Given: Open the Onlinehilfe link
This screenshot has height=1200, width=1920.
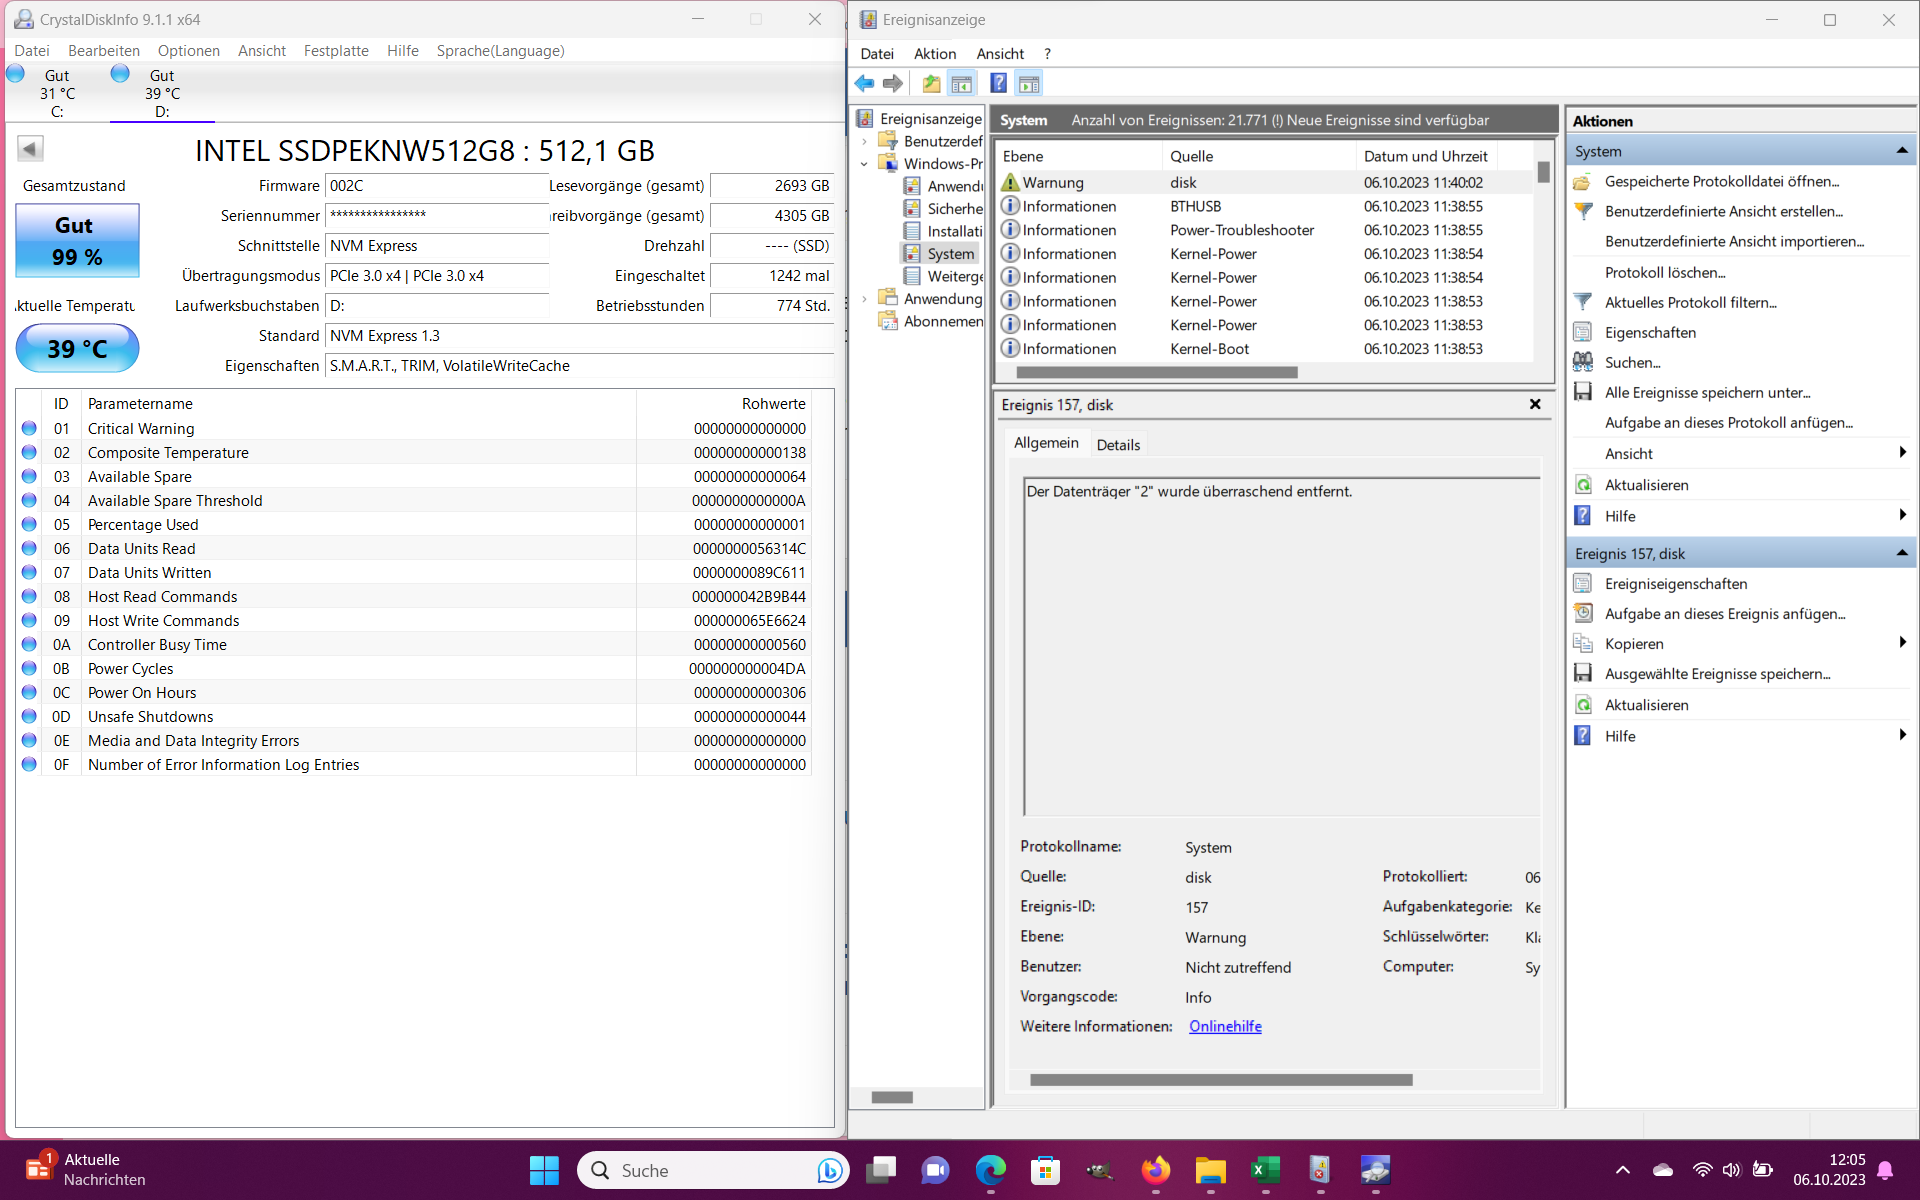Looking at the screenshot, I should point(1224,1026).
